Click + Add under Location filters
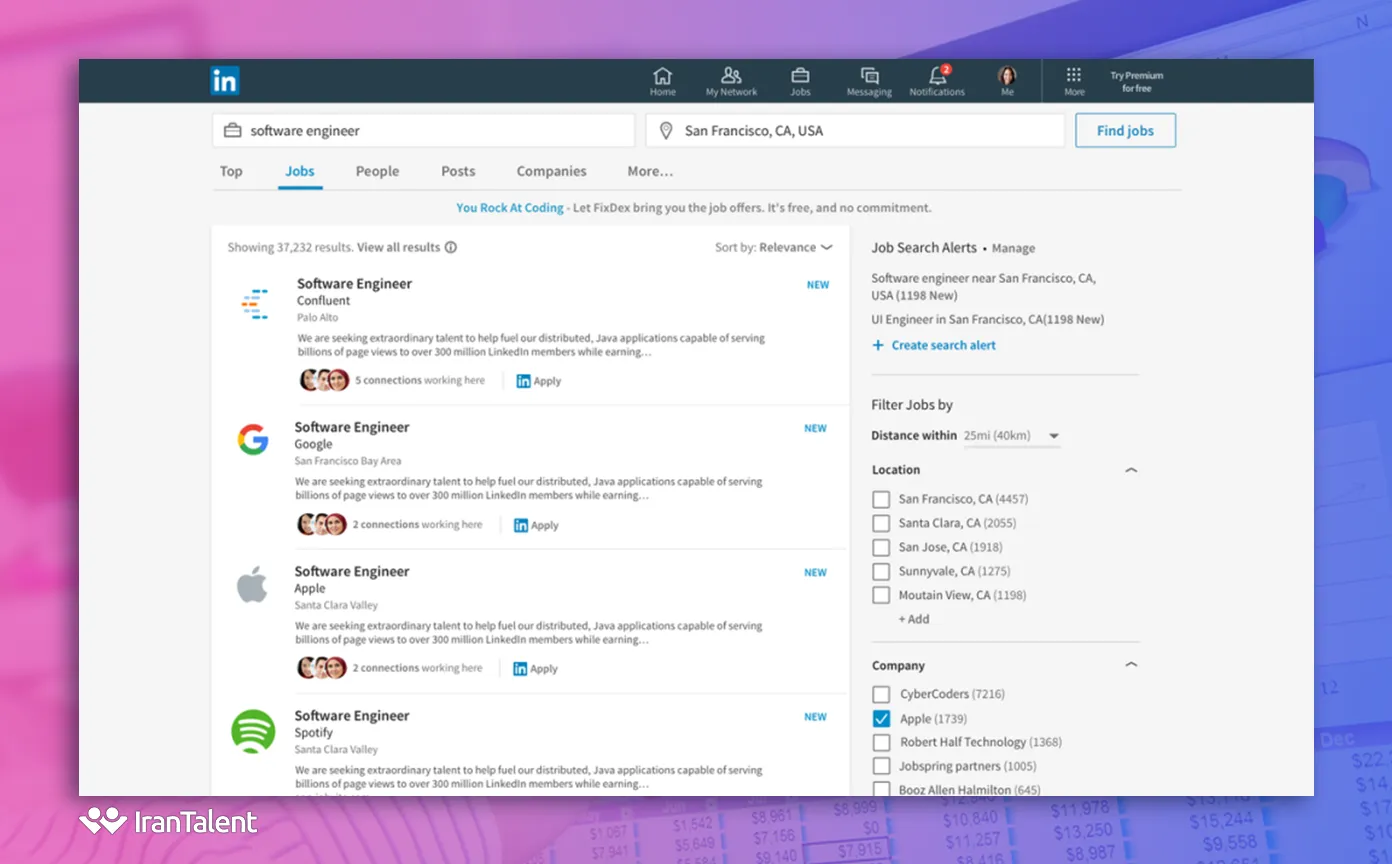This screenshot has width=1392, height=864. [913, 619]
